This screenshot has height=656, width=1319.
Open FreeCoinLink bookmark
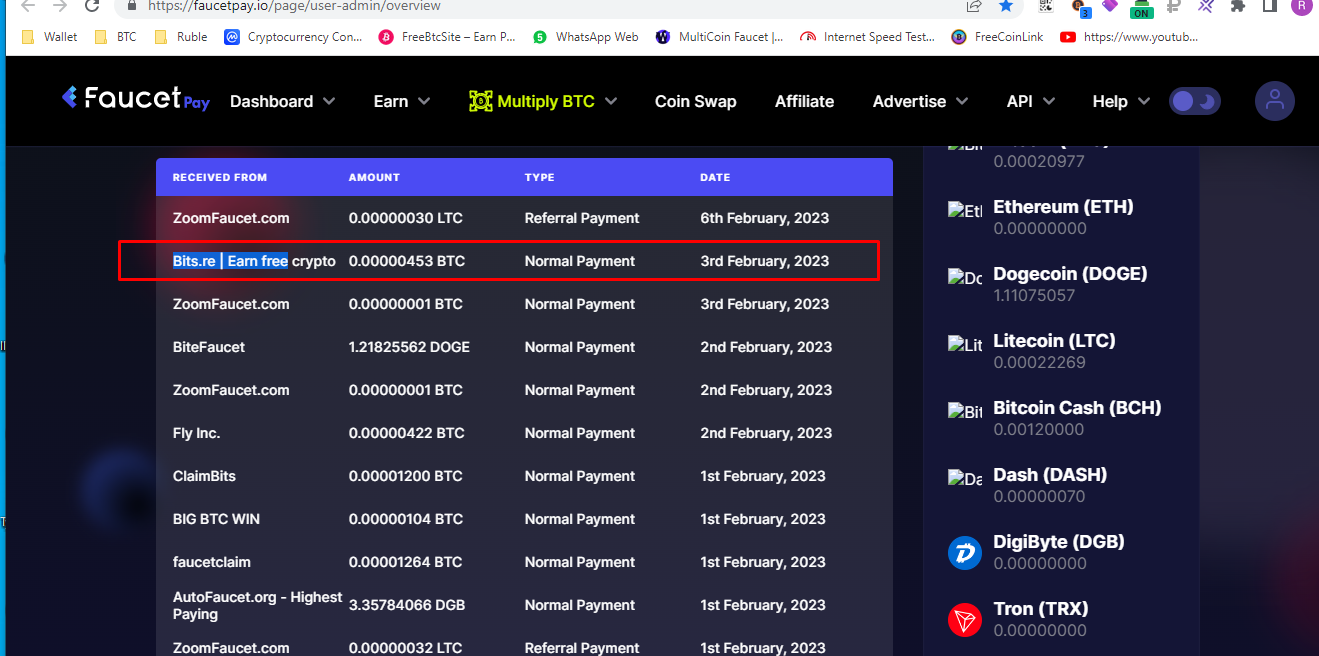(x=997, y=37)
